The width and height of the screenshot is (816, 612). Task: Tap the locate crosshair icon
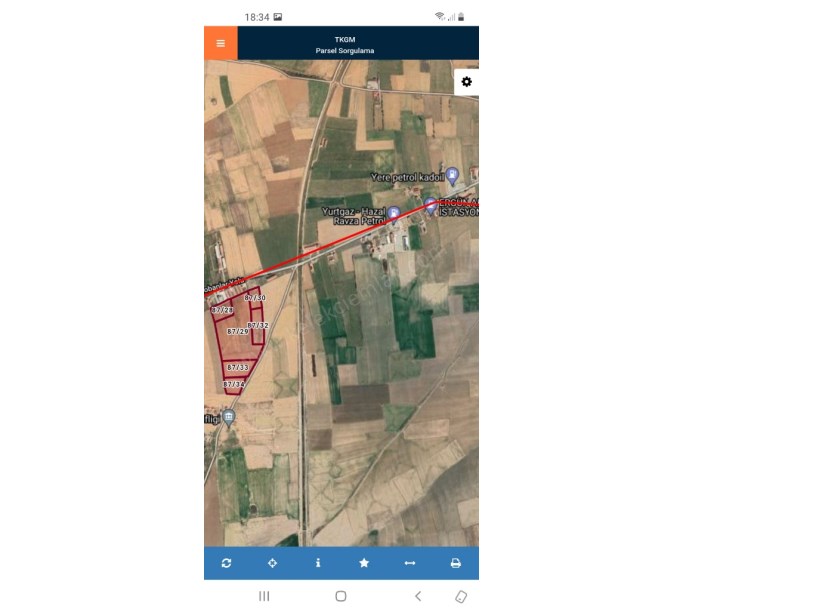pos(272,563)
